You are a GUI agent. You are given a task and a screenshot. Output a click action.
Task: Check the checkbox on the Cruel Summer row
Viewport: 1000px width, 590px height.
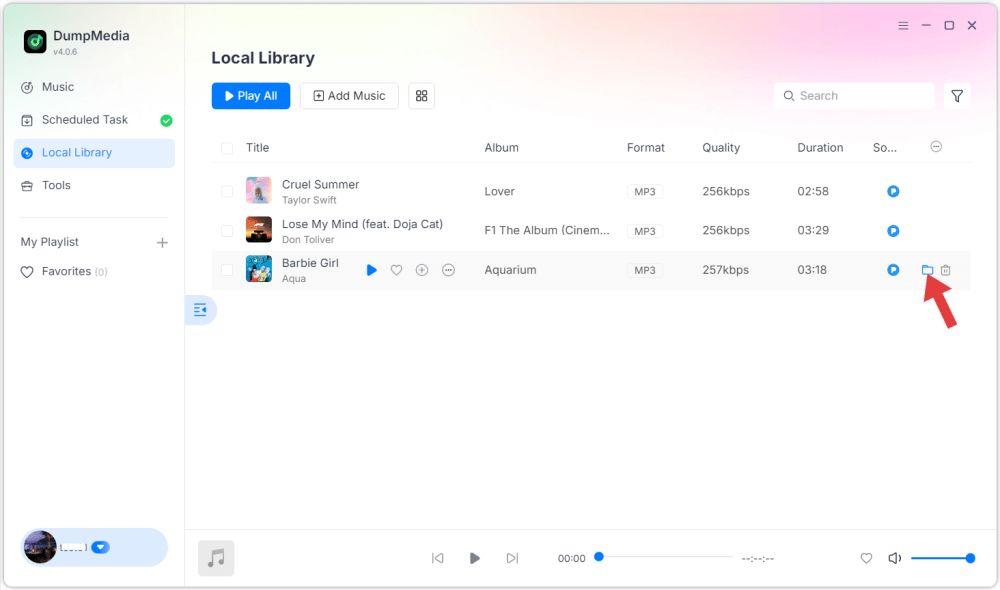pos(227,190)
